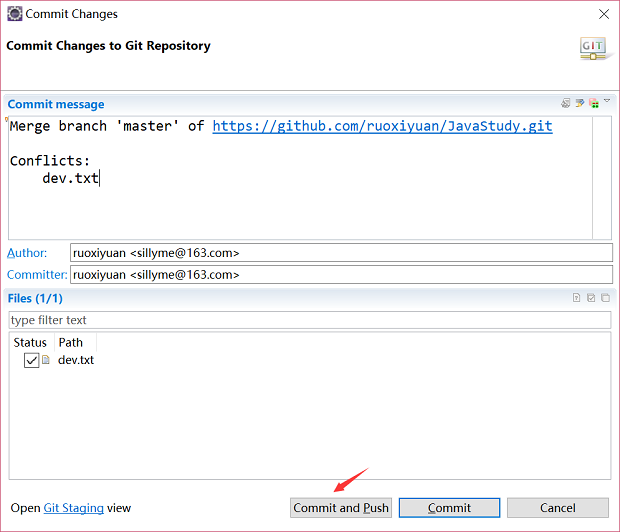
Task: Click into the Committer field
Action: [x=340, y=274]
